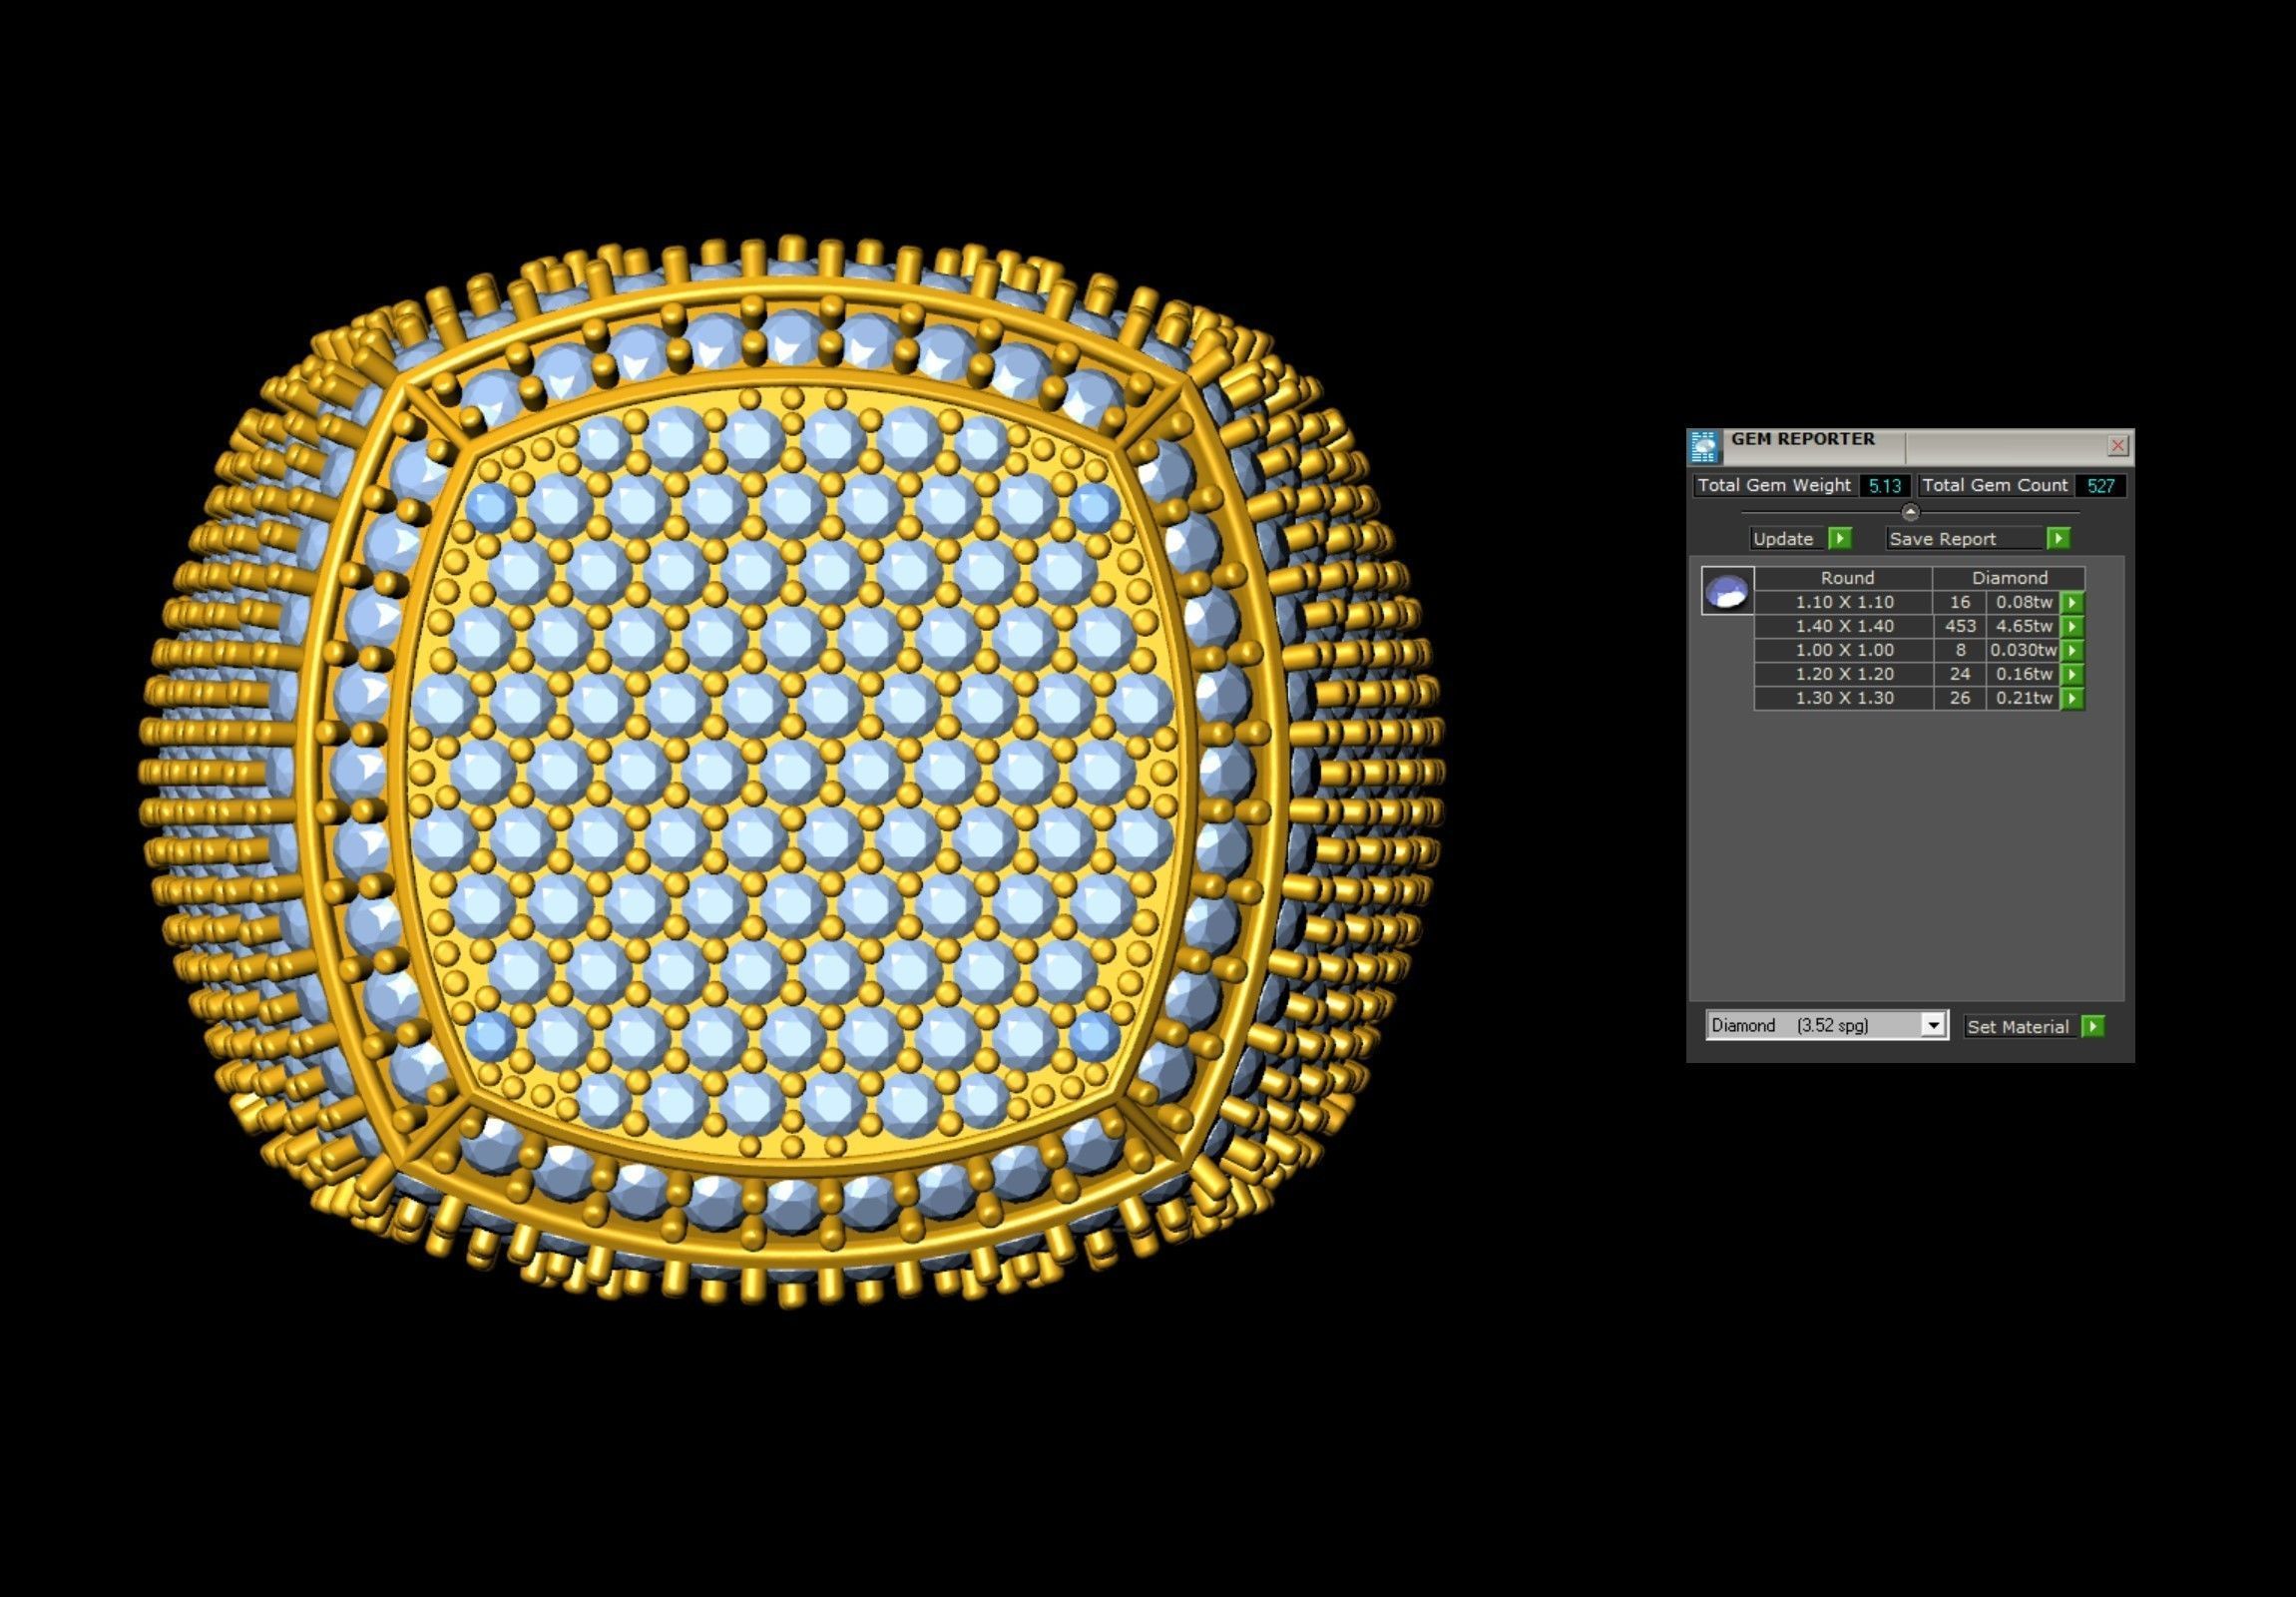This screenshot has width=2296, height=1597.
Task: Select the 1.40 X 1.40 size row
Action: [x=1844, y=626]
